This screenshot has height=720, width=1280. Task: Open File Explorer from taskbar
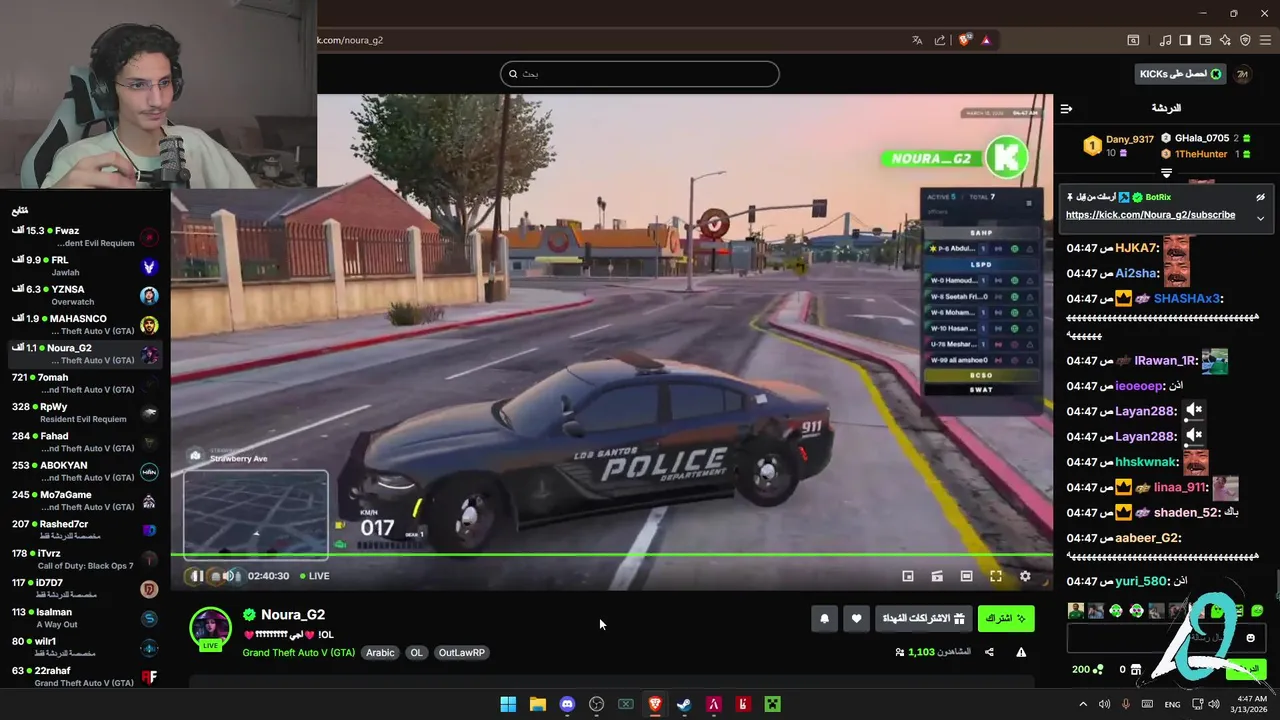click(537, 704)
